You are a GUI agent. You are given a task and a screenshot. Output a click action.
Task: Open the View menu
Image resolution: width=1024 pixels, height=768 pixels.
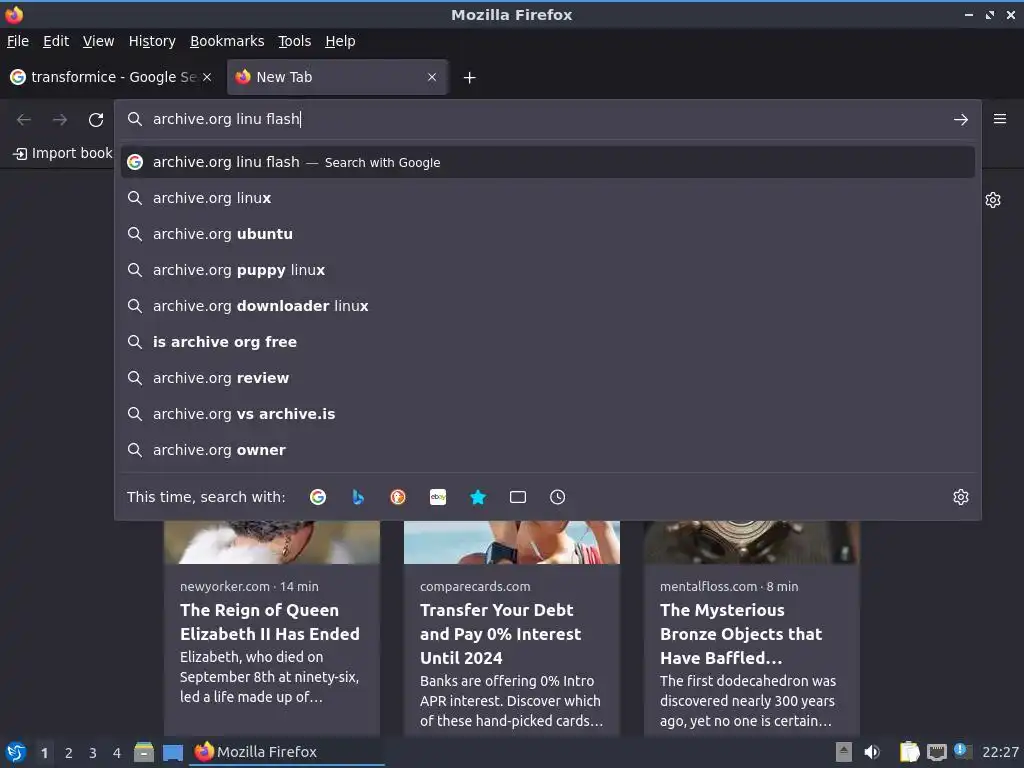98,41
